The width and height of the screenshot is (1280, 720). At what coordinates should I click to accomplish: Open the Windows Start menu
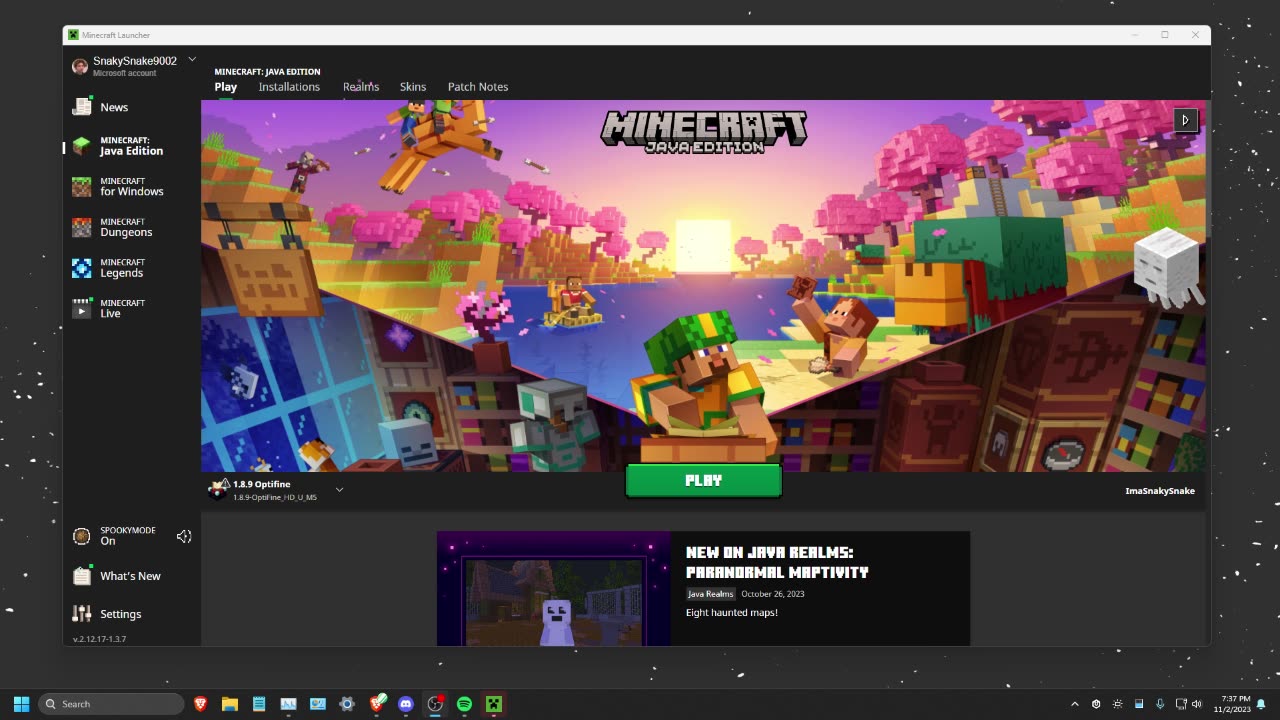click(21, 704)
